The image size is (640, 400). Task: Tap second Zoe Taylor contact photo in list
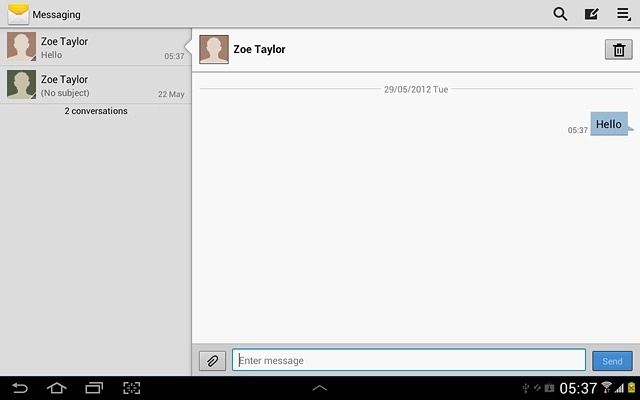21,86
